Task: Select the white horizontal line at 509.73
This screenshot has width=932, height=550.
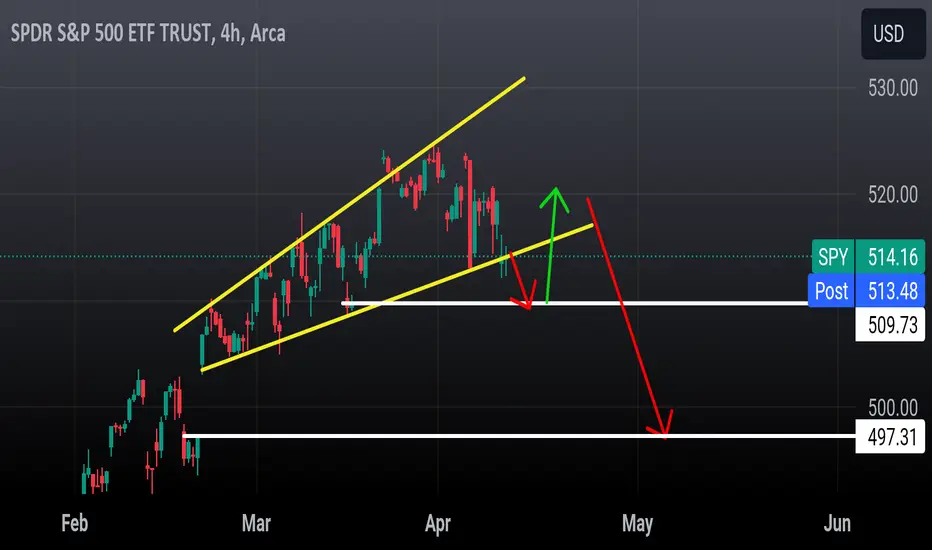Action: 575,303
